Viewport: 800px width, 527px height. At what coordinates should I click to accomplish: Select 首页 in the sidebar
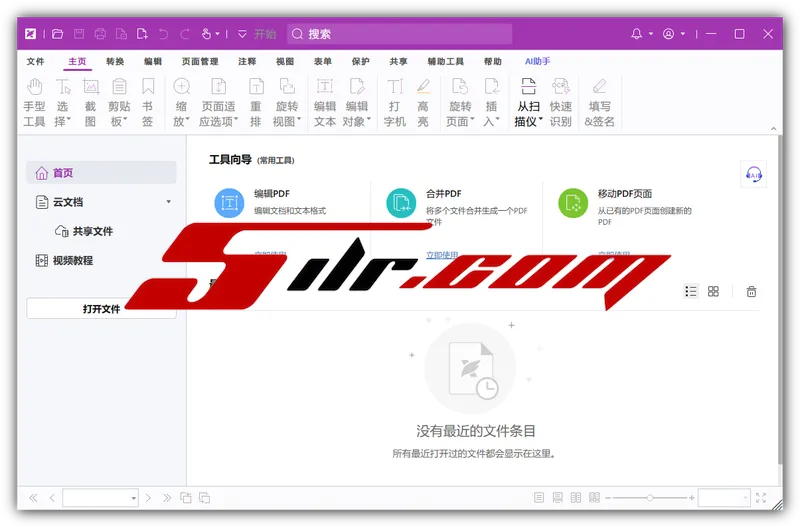[102, 173]
